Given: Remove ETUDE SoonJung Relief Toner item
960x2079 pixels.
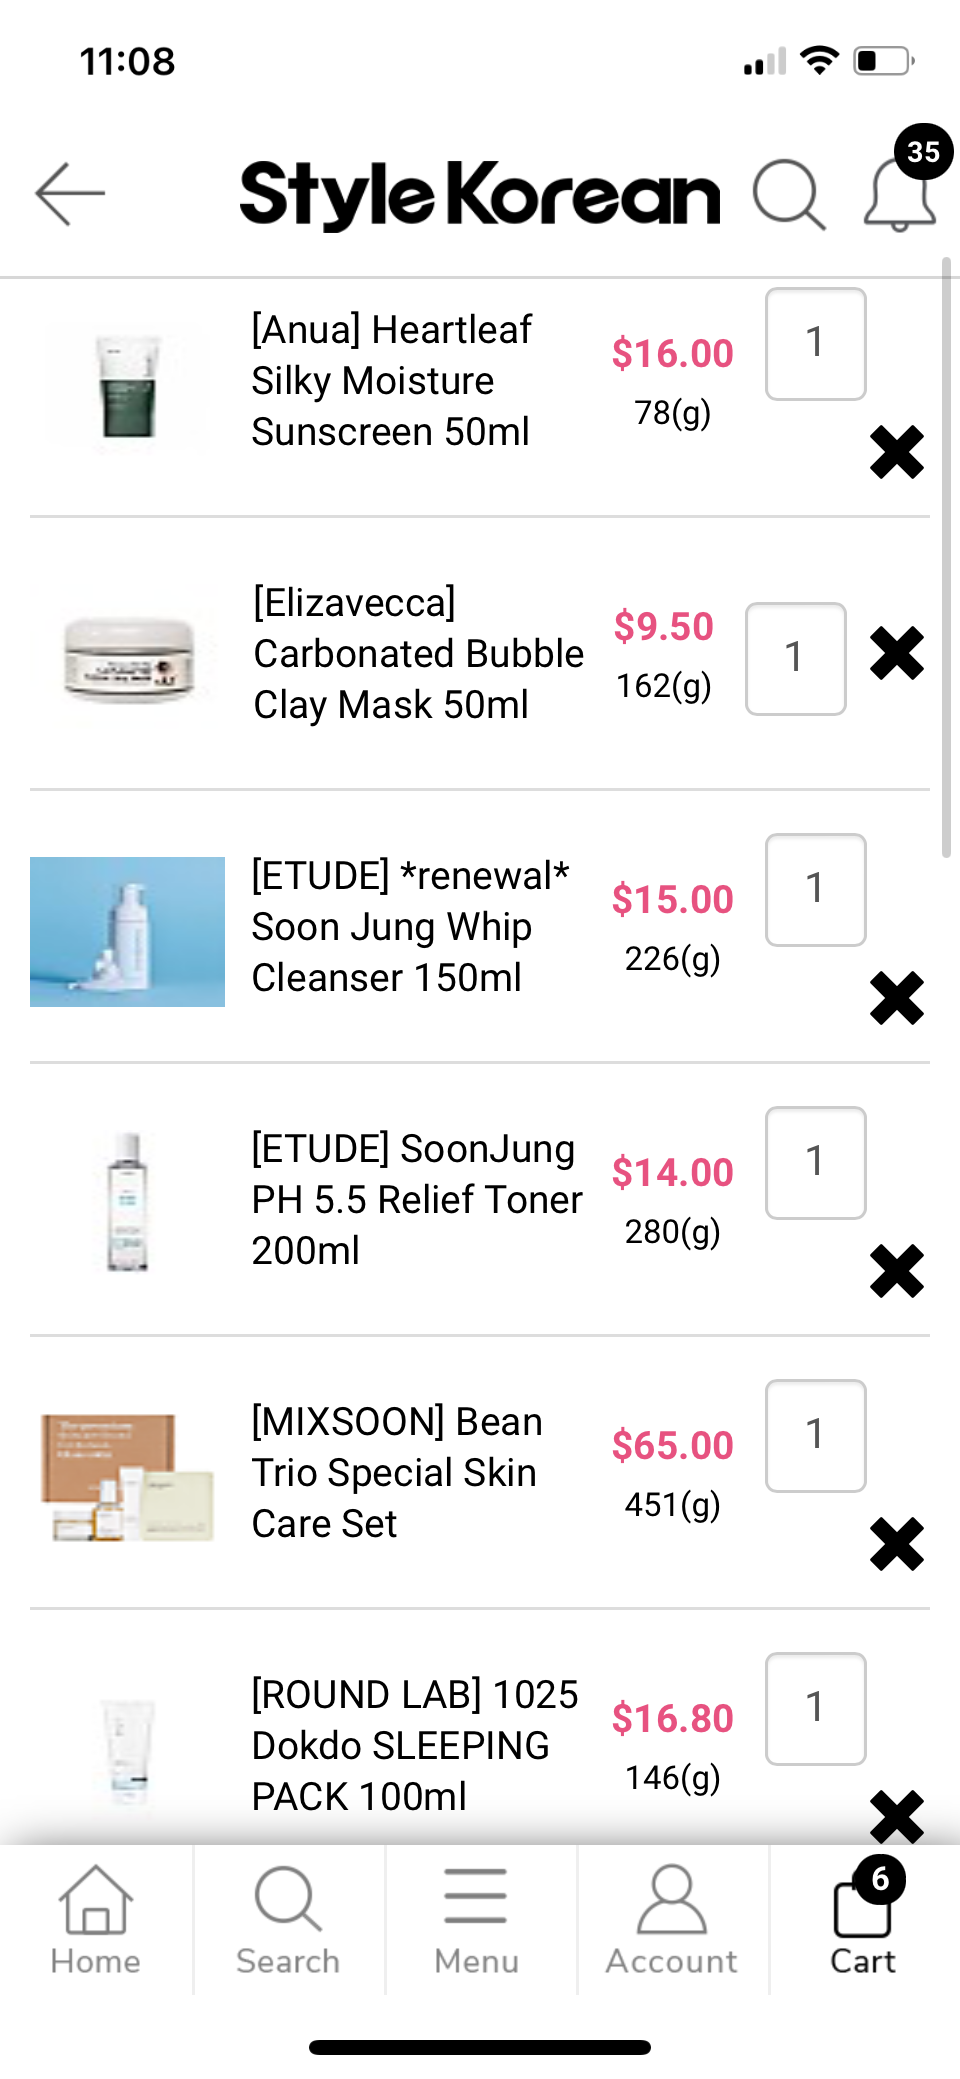Looking at the screenshot, I should point(896,1271).
